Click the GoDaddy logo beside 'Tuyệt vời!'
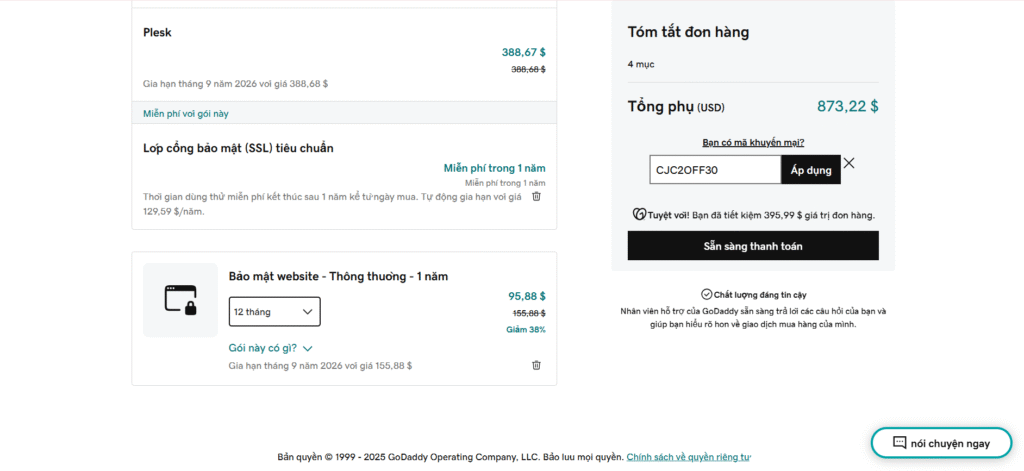This screenshot has width=1024, height=471. click(x=639, y=214)
